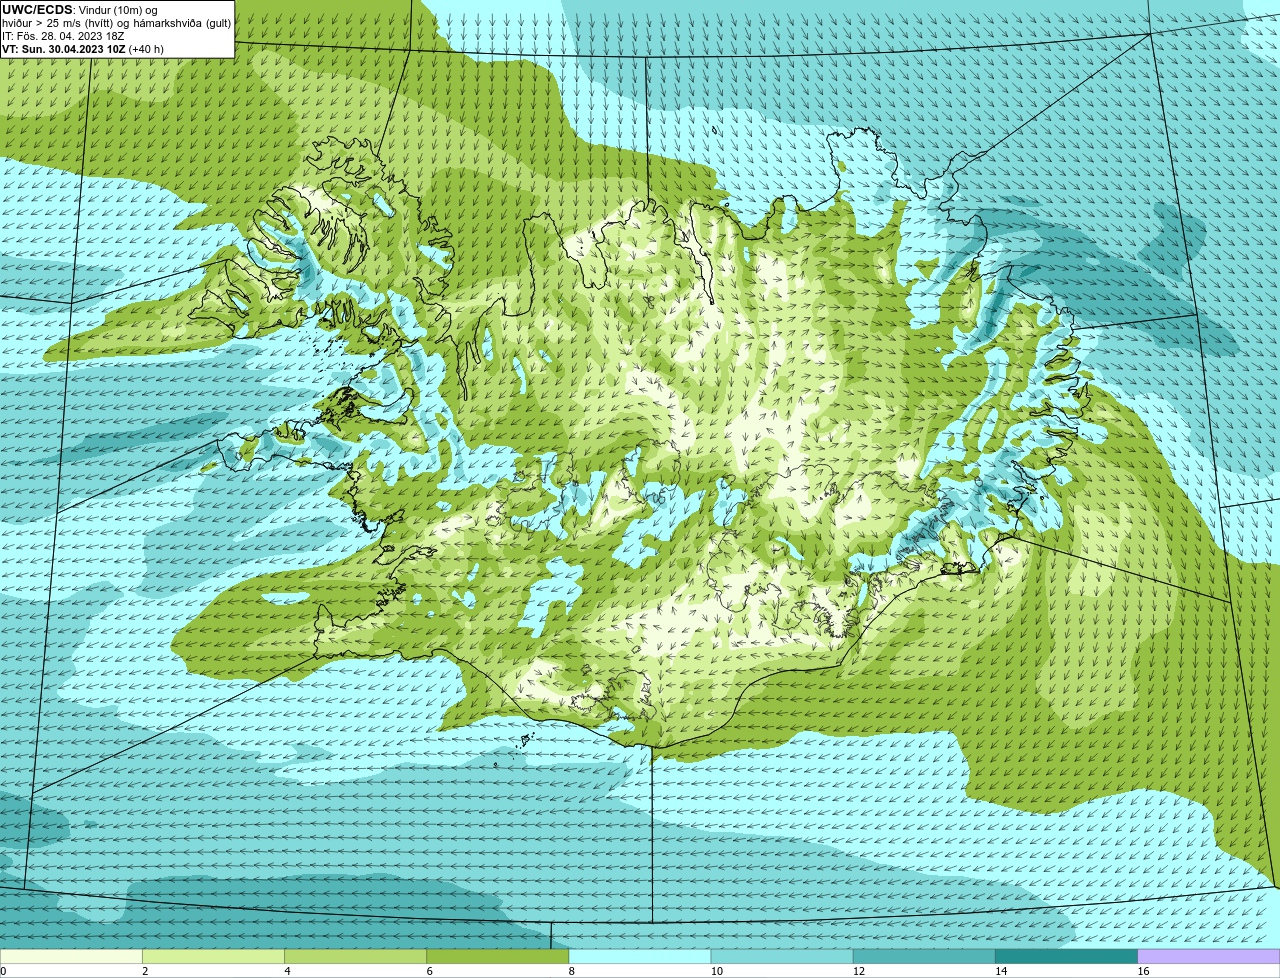1280x978 pixels.
Task: Click the olive green 6–8 legend swatch
Action: (x=498, y=957)
